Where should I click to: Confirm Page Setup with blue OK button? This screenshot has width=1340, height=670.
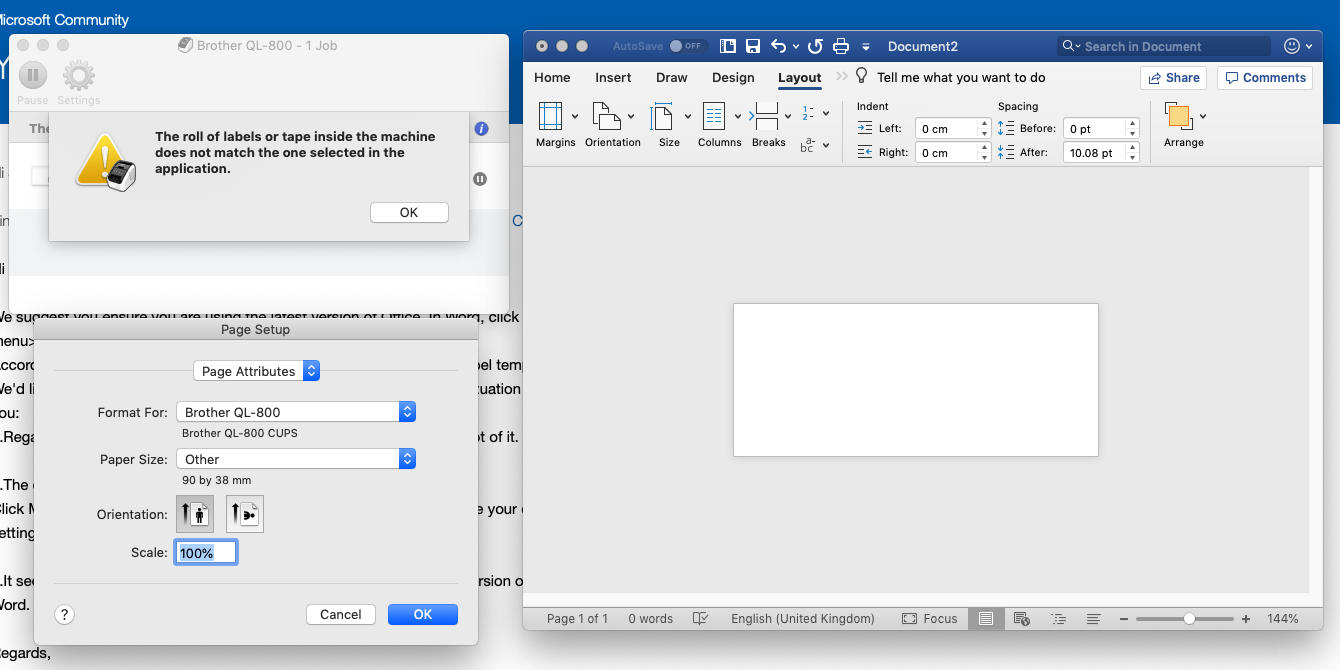click(x=423, y=614)
